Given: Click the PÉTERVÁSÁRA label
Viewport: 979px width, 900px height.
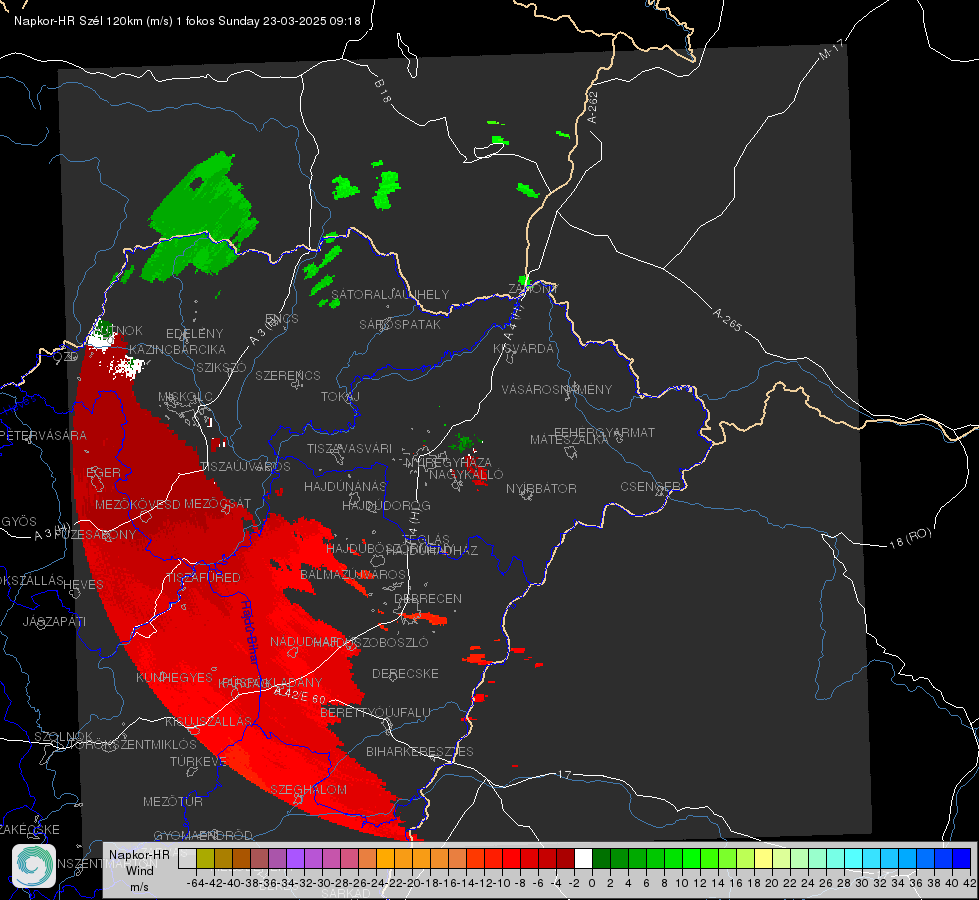Looking at the screenshot, I should [x=44, y=435].
